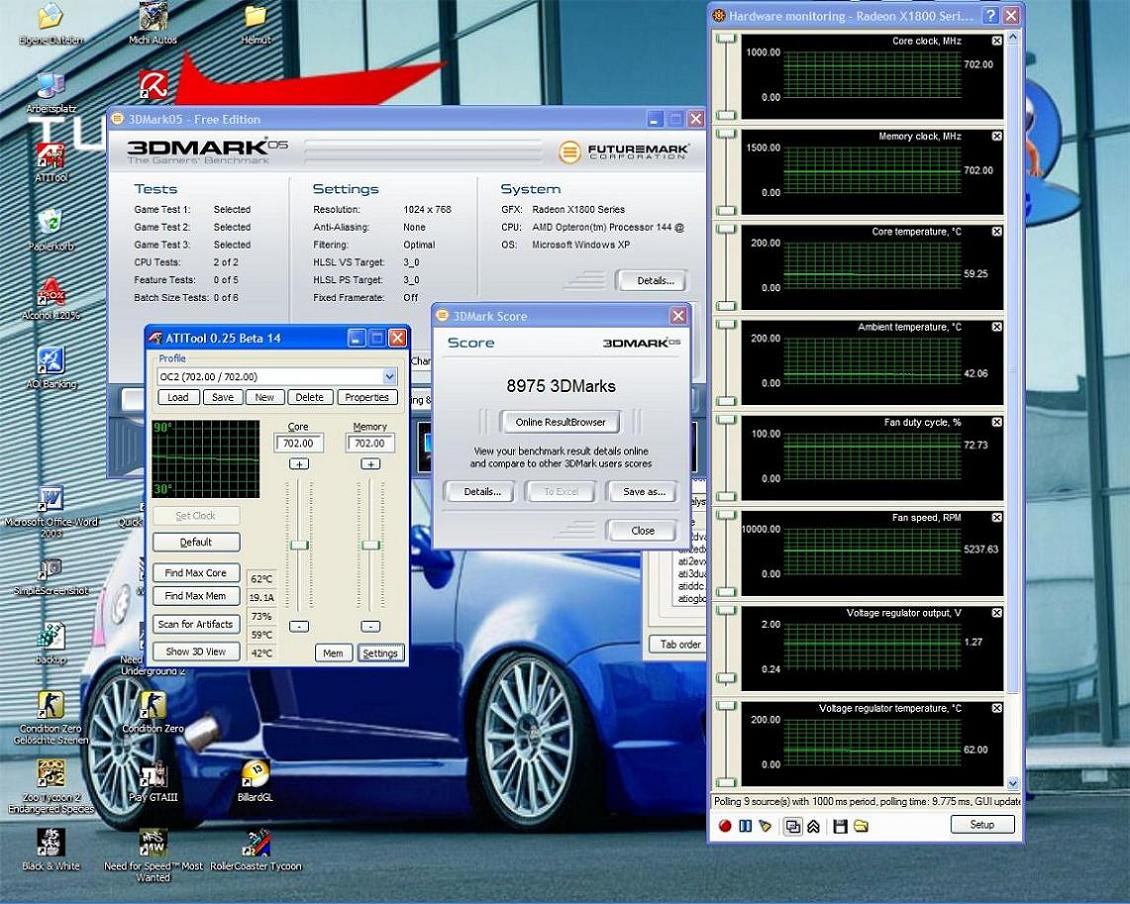The width and height of the screenshot is (1130, 904).
Task: Open ATITool Settings button
Action: coord(380,653)
